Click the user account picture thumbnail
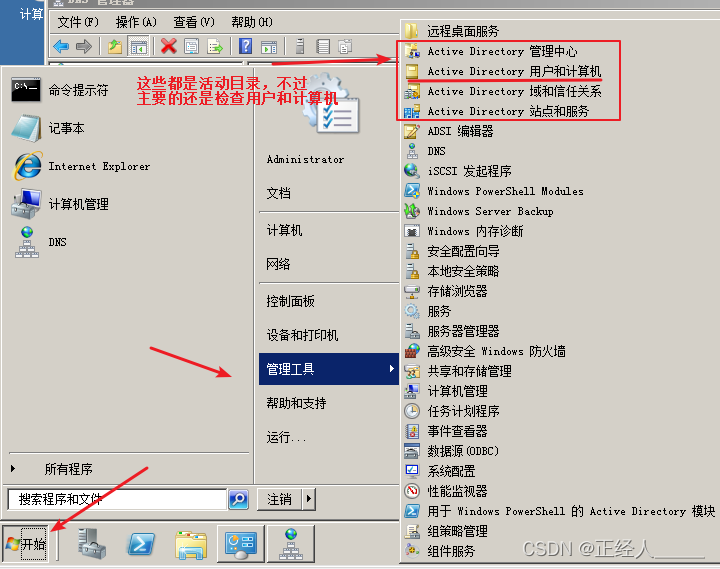 pyautogui.click(x=334, y=105)
